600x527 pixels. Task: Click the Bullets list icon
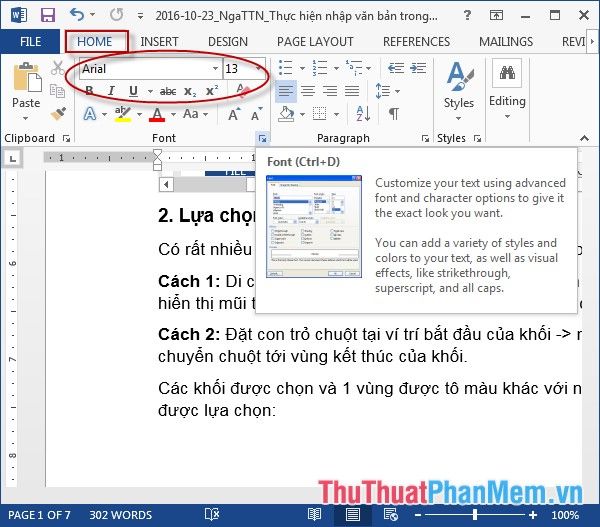[x=285, y=68]
